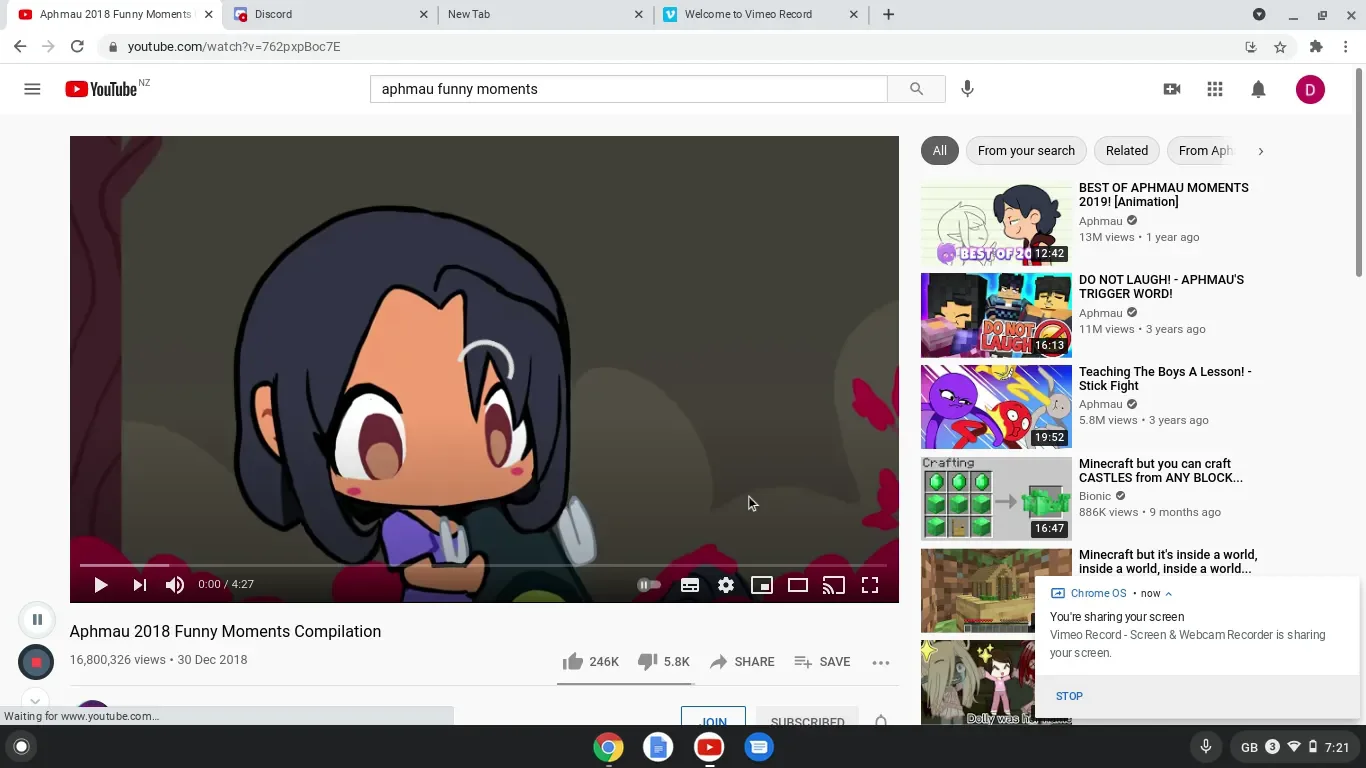Select the Related chip

pos(1127,151)
